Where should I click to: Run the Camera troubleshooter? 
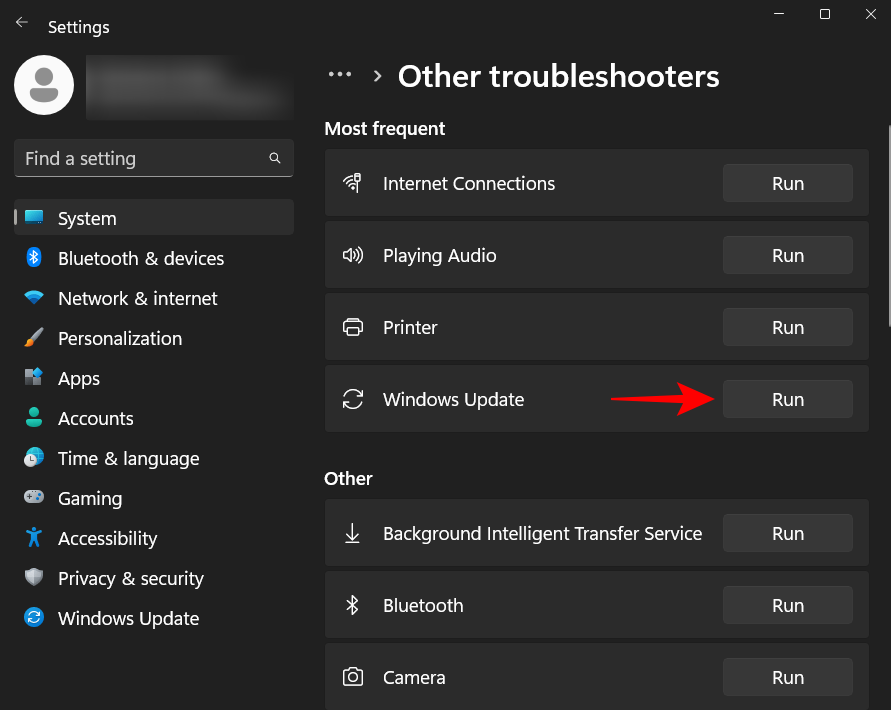[x=787, y=677]
